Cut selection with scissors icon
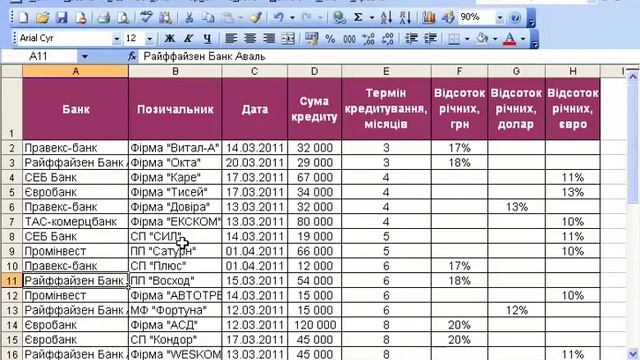 (189, 18)
